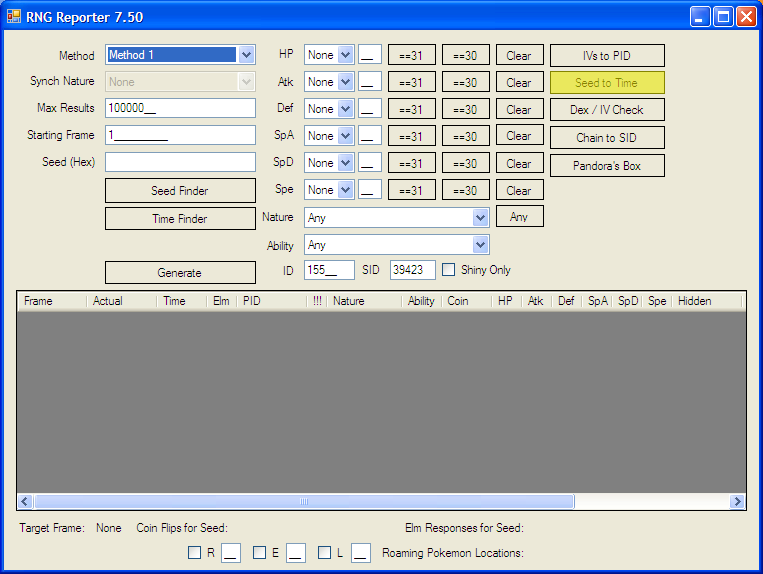The height and width of the screenshot is (574, 763).
Task: Click the IVs to PID button
Action: 607,56
